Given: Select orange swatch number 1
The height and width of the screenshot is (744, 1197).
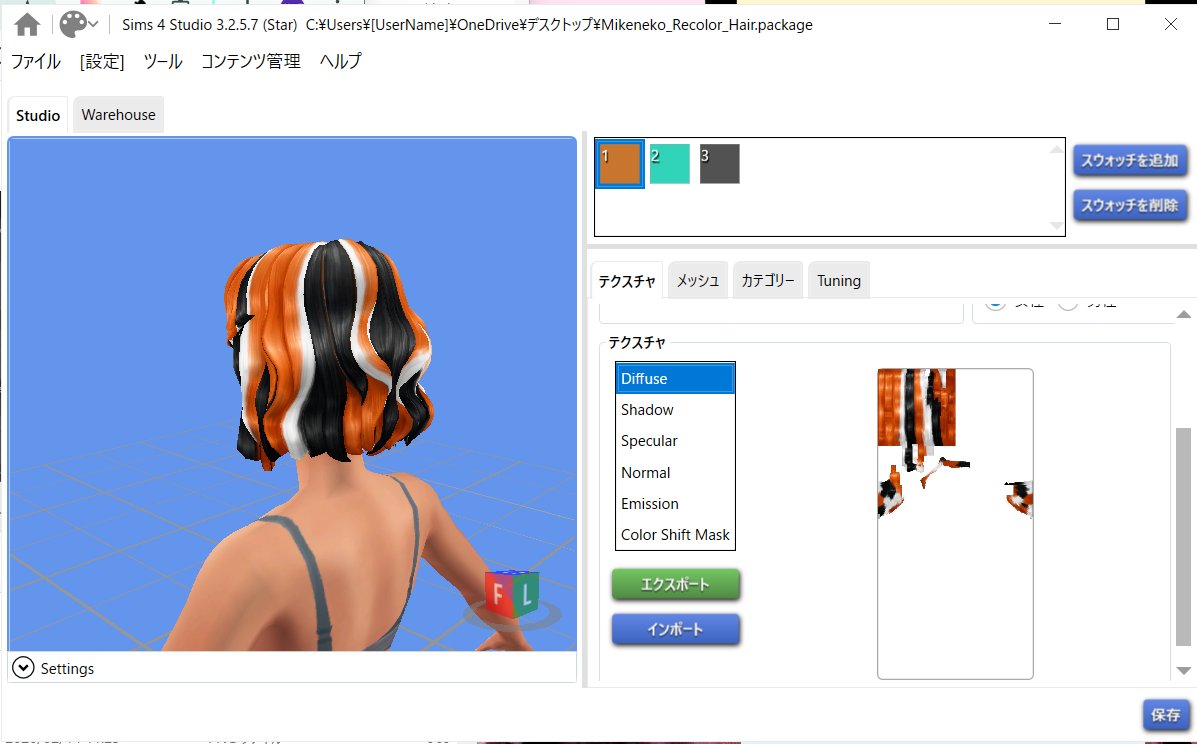Looking at the screenshot, I should [620, 163].
